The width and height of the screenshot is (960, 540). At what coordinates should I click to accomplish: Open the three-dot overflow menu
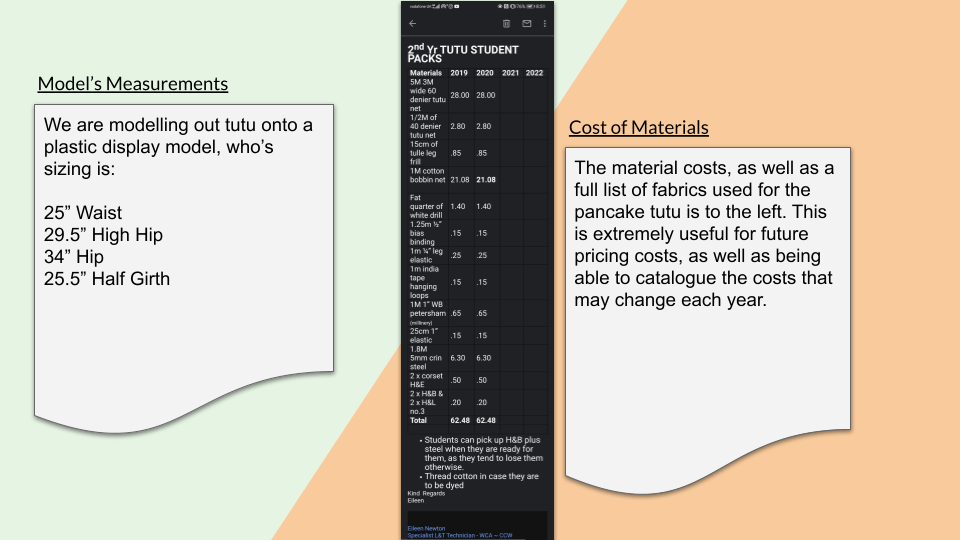(x=544, y=23)
